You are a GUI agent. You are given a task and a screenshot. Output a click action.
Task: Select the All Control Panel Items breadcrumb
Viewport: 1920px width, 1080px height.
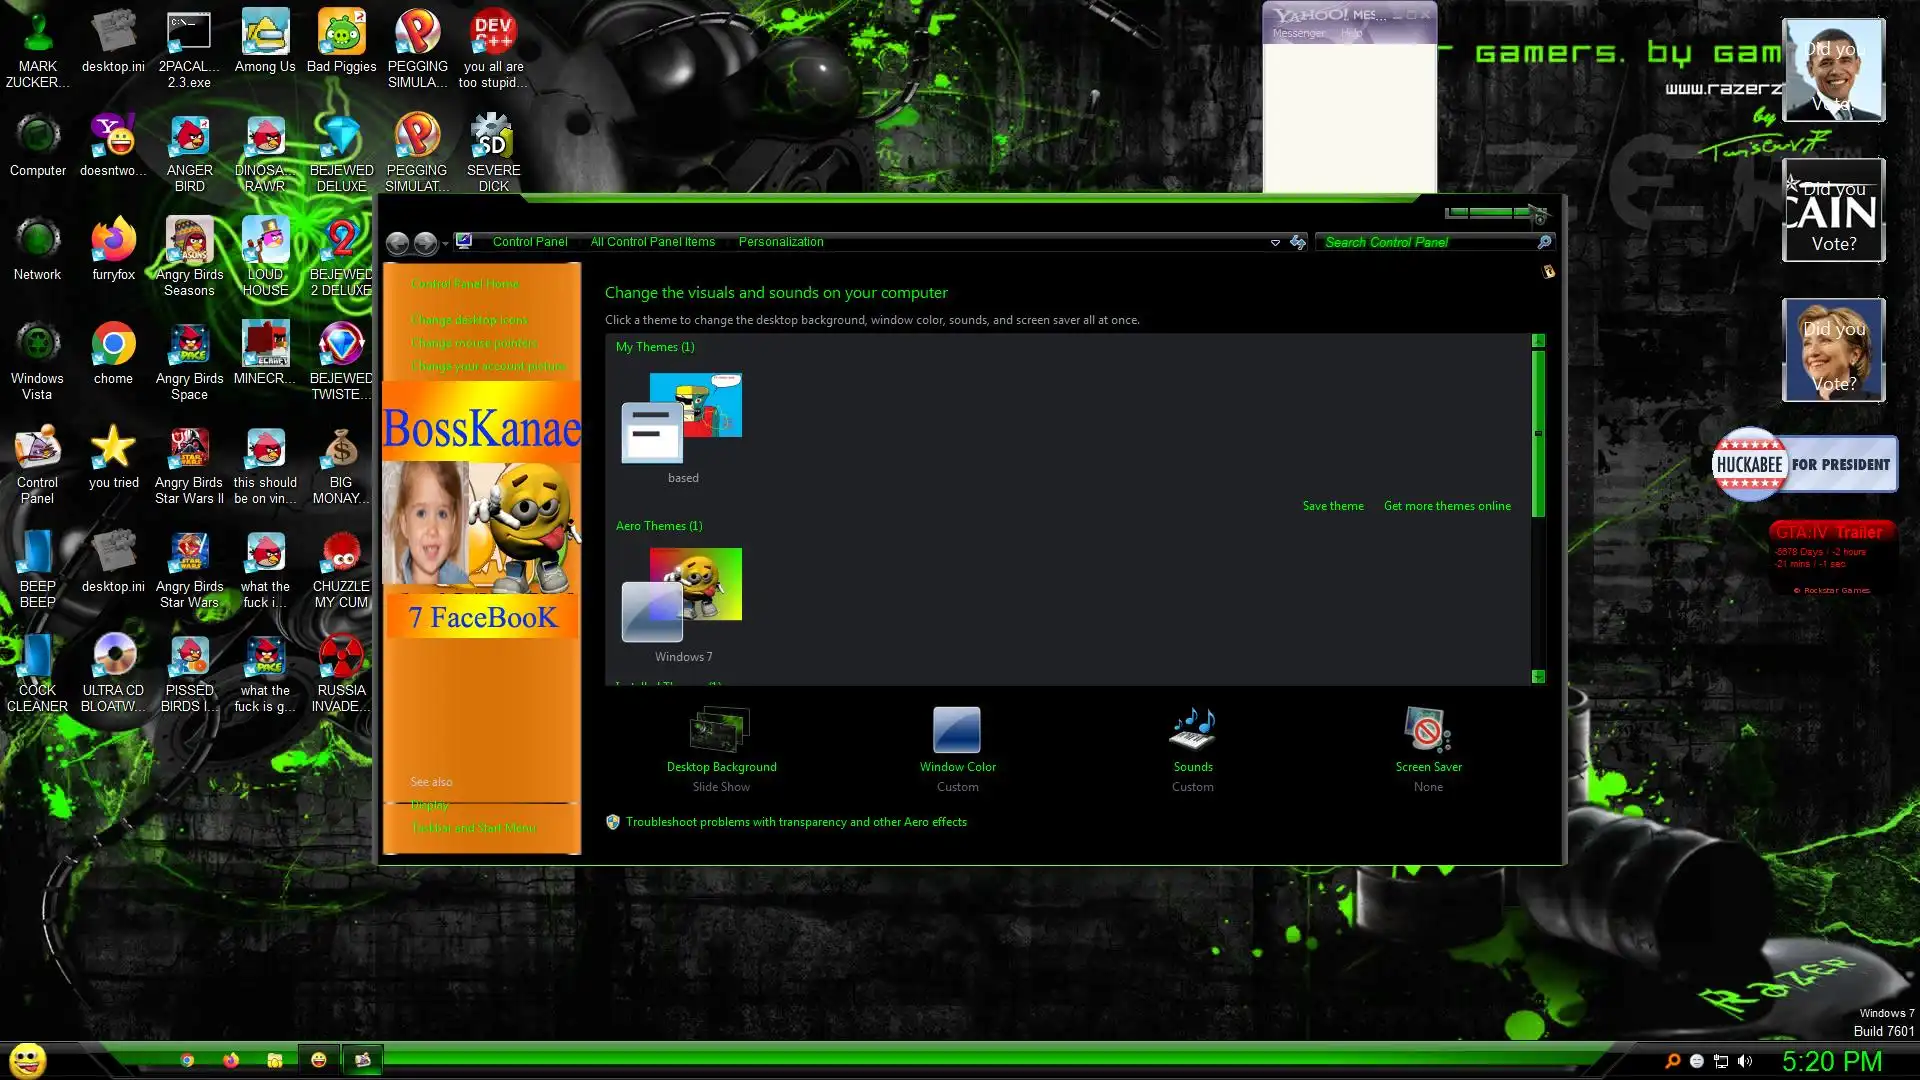(652, 242)
